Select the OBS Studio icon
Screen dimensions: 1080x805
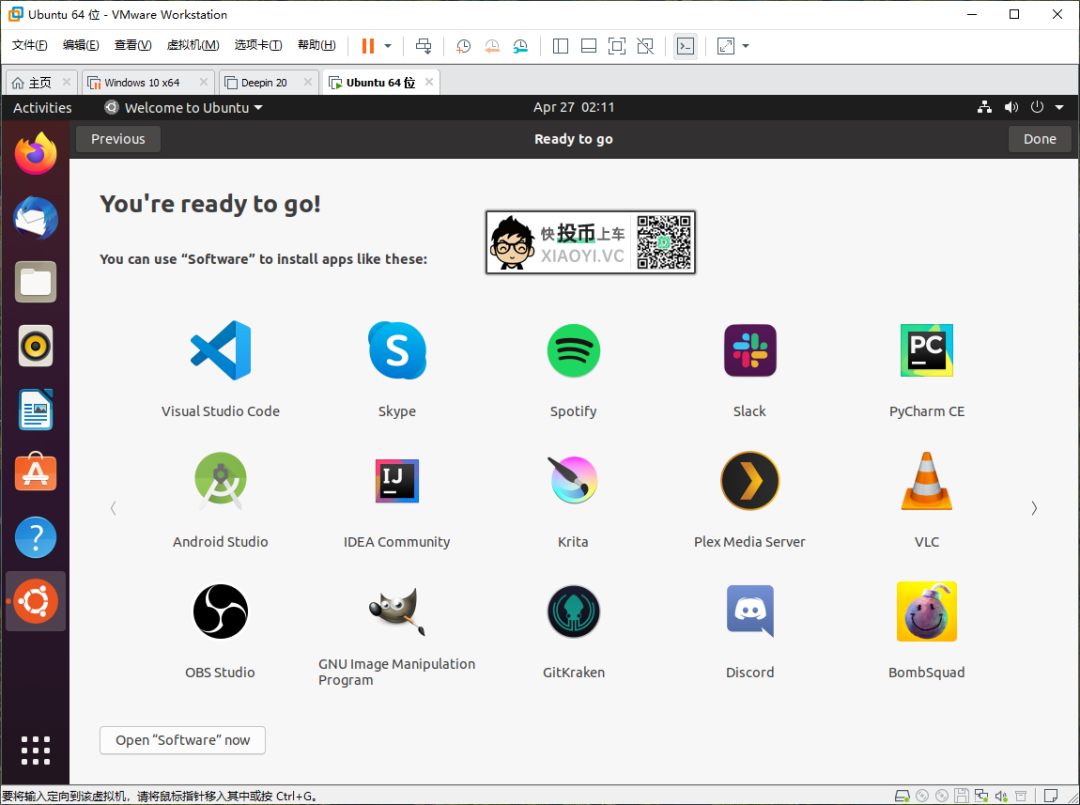coord(220,611)
